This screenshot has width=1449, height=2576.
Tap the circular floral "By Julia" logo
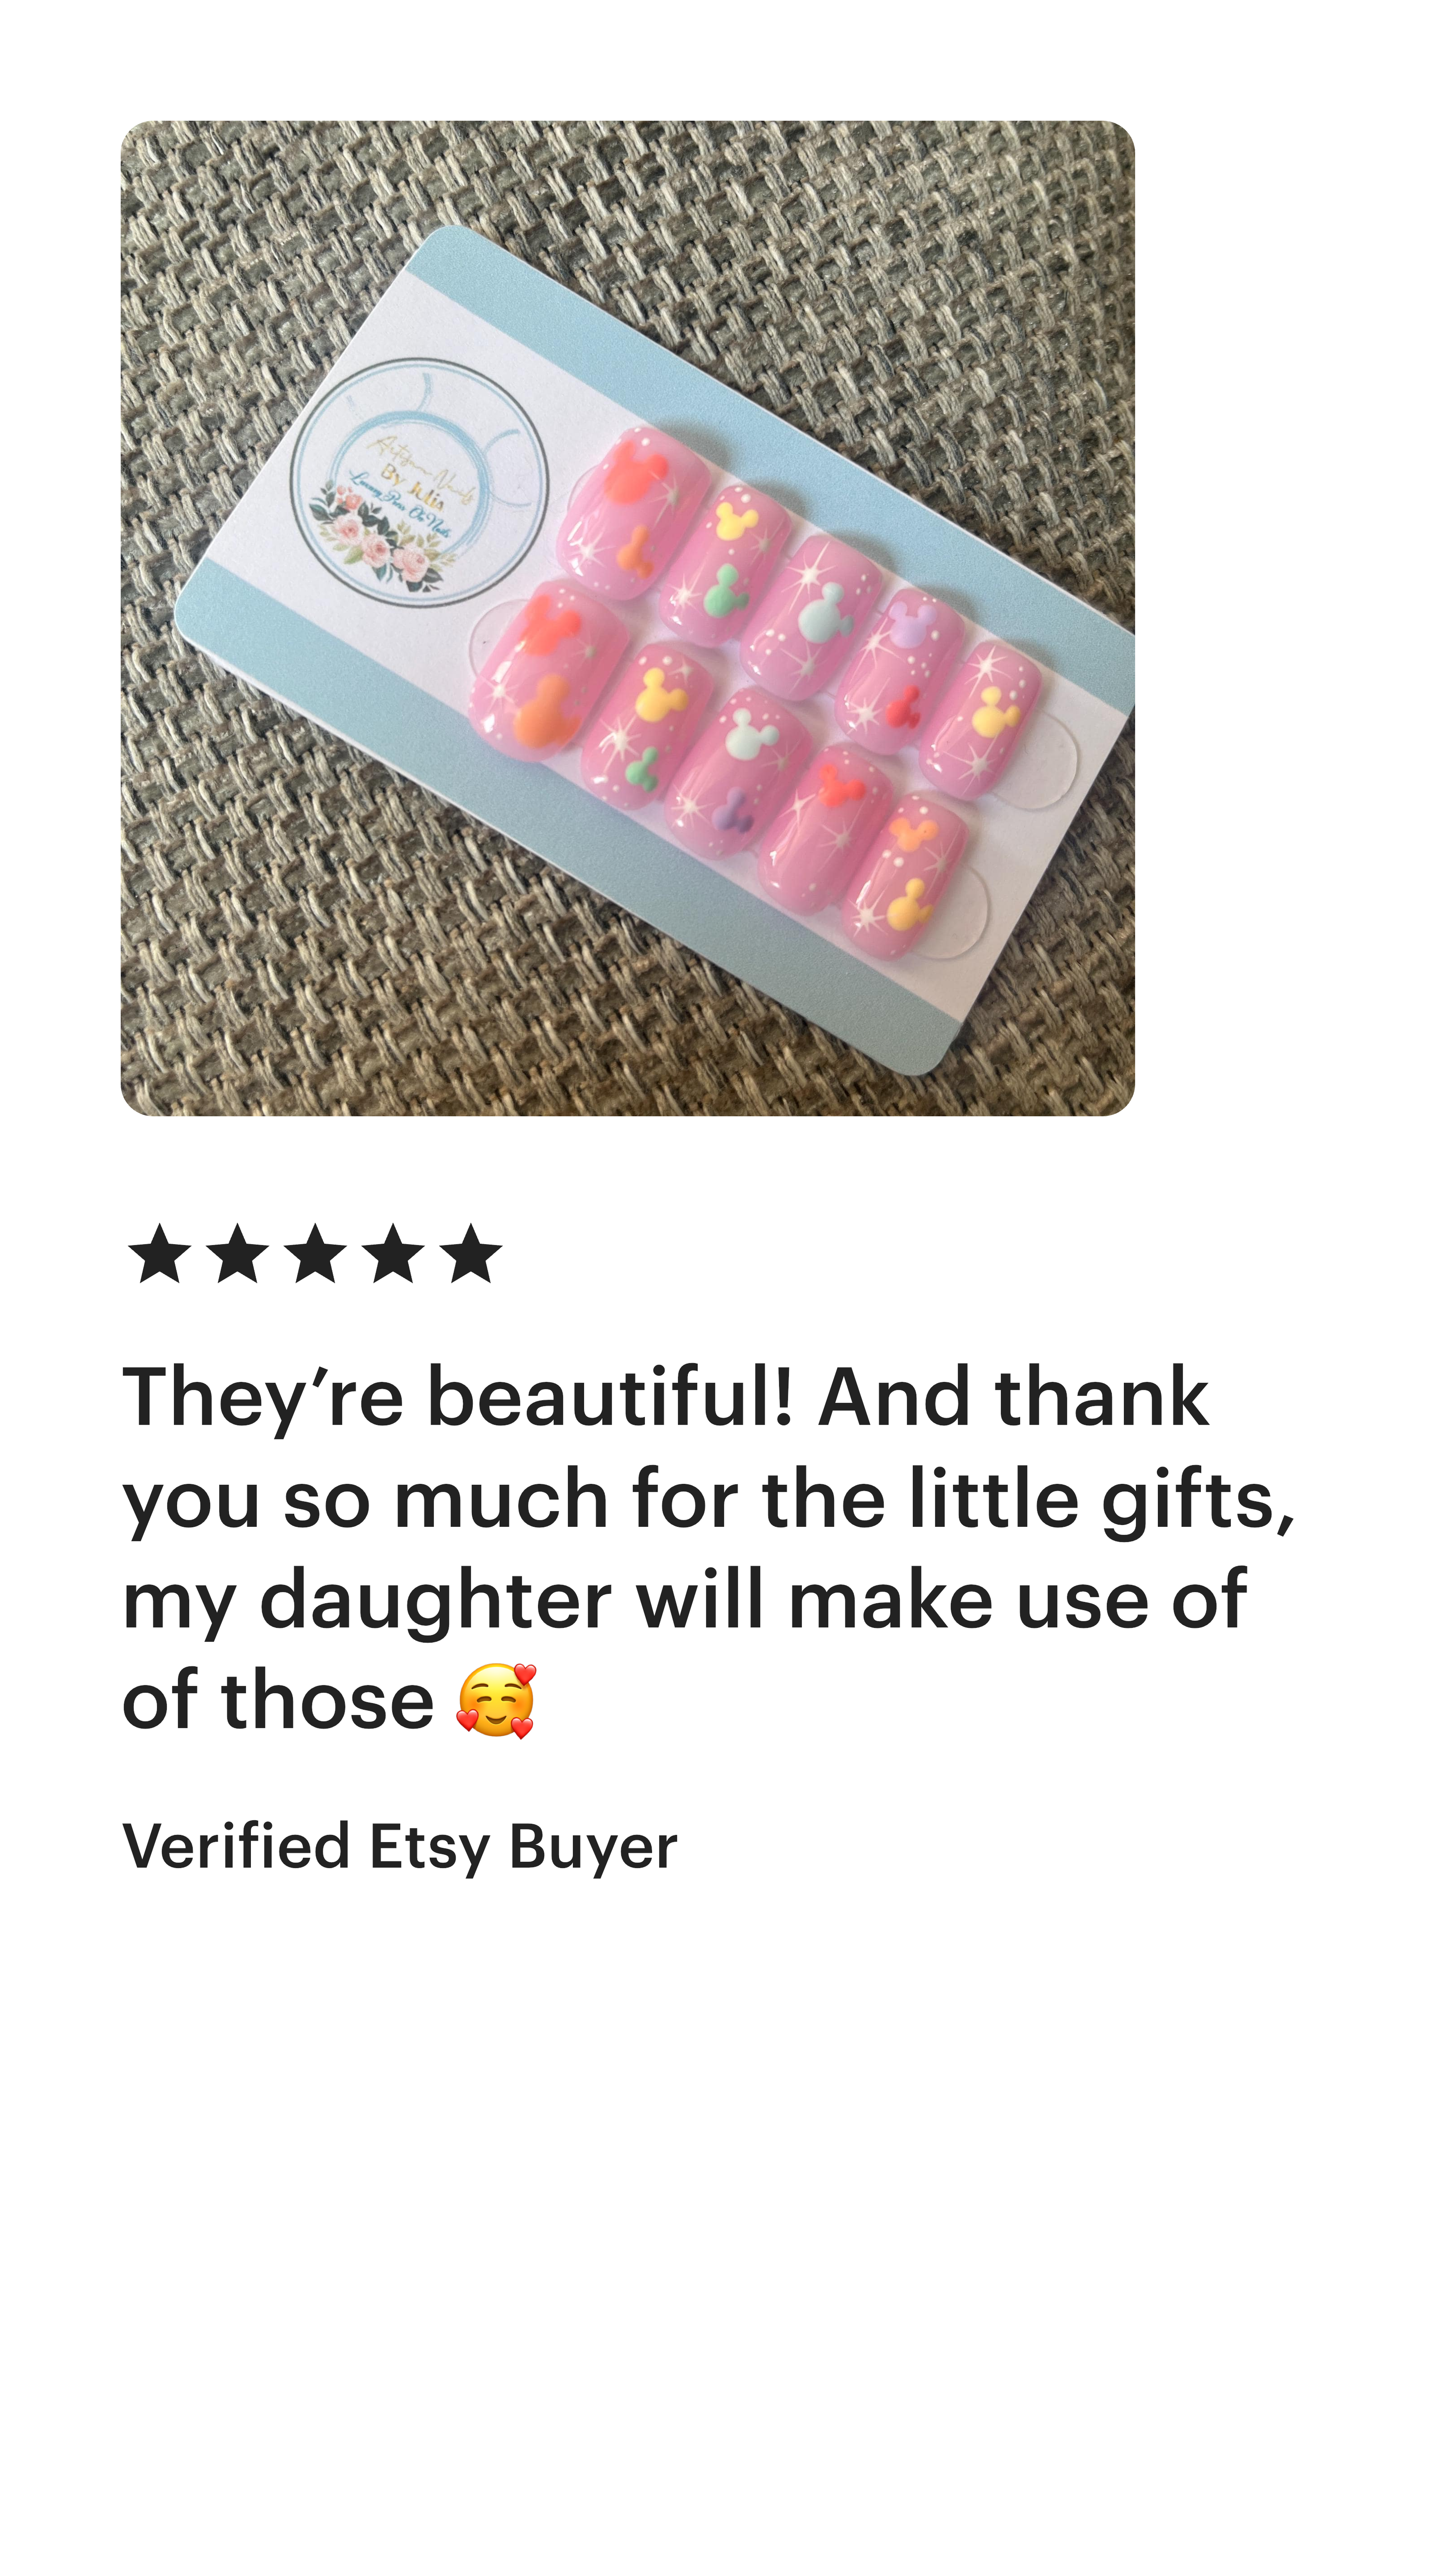pos(420,482)
